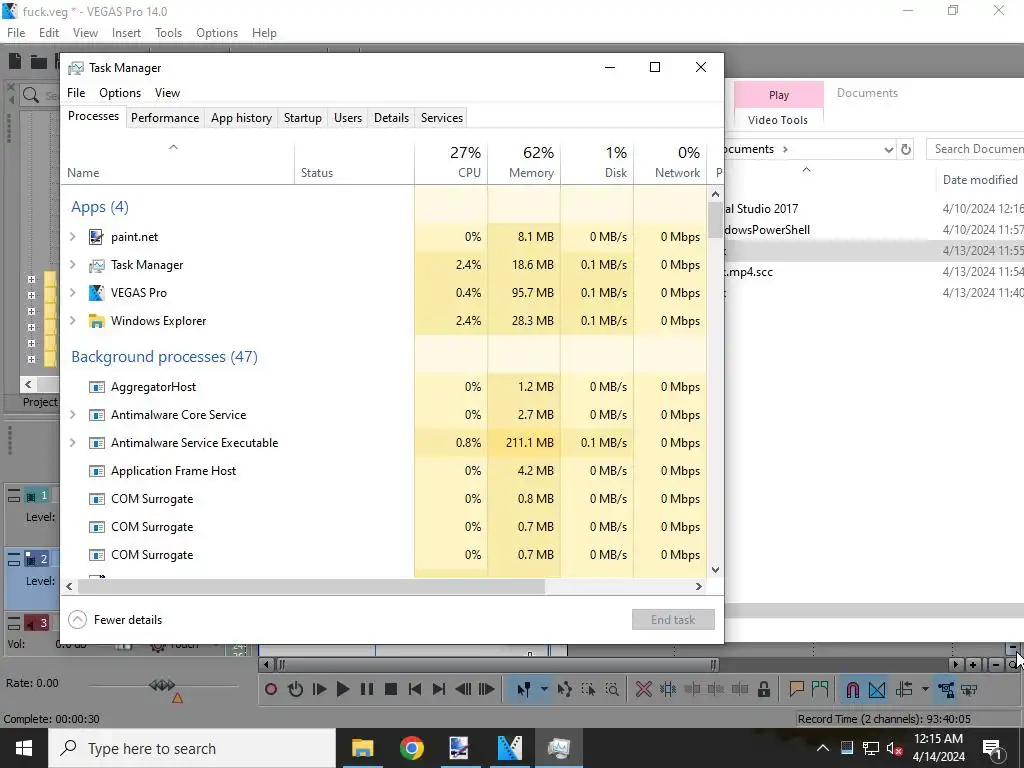Expand the Task Manager process row
The image size is (1024, 768).
point(72,264)
